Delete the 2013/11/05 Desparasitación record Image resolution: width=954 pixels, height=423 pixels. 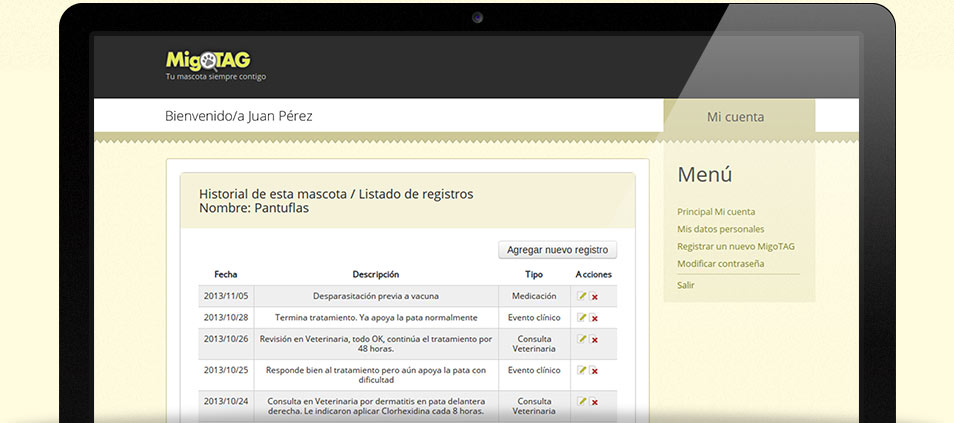pos(594,297)
